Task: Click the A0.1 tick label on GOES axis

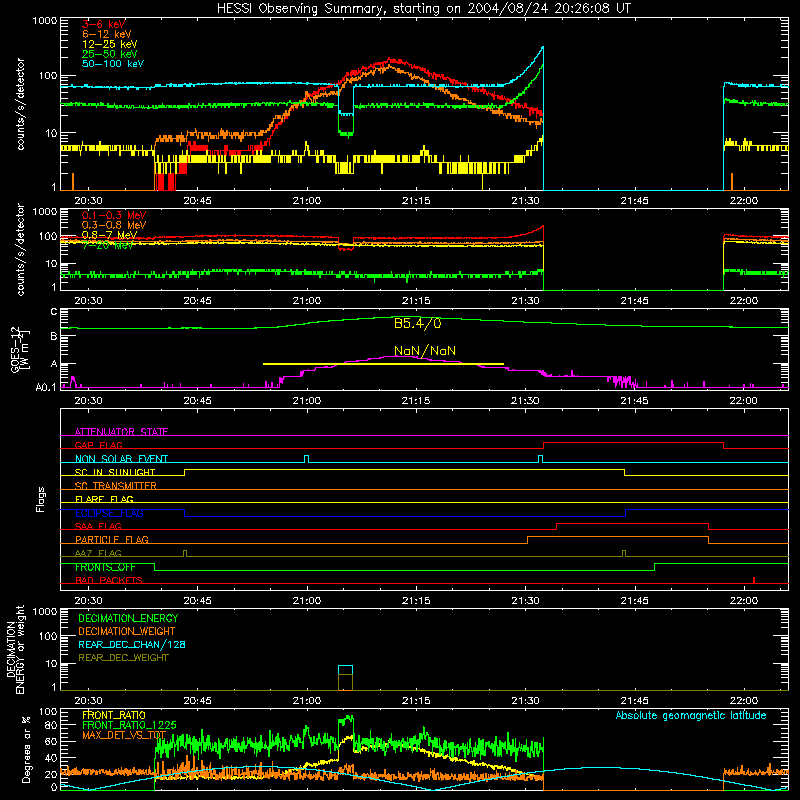Action: 46,387
